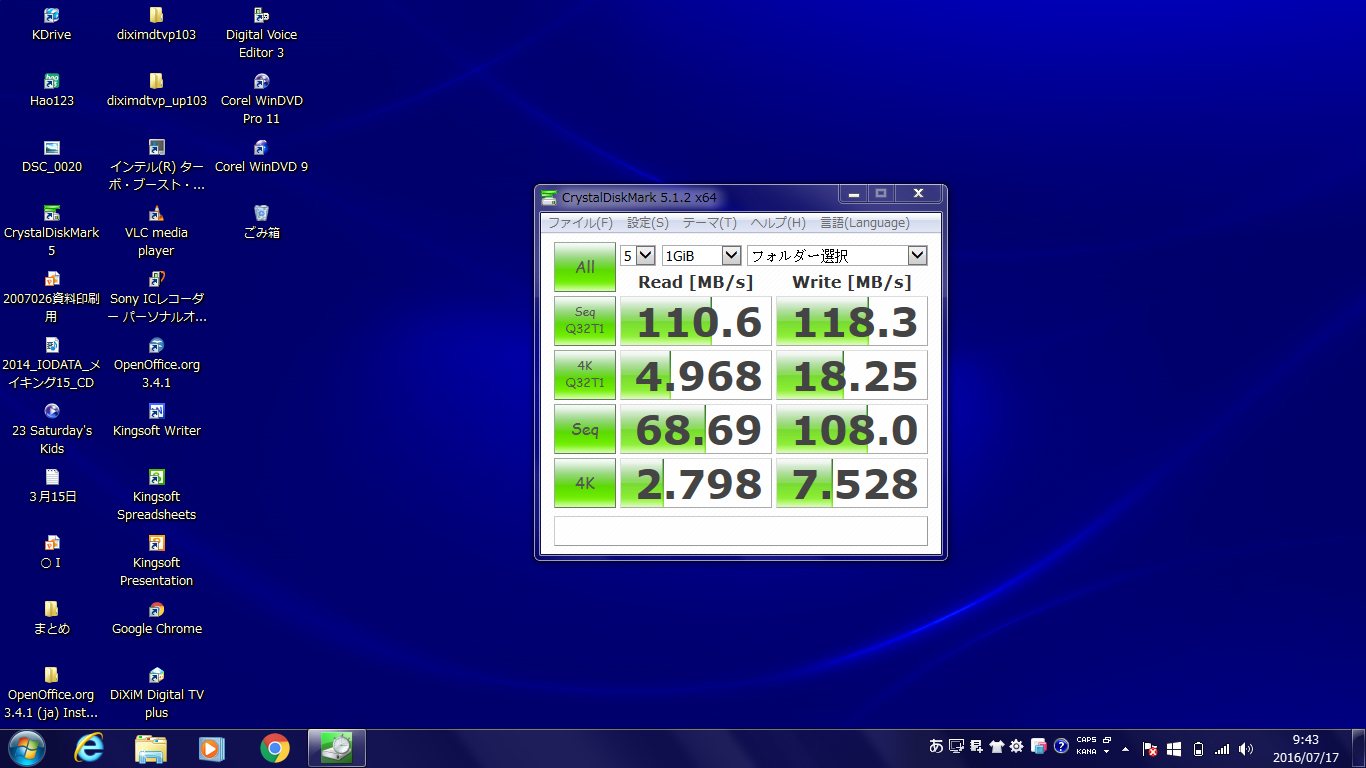Viewport: 1366px width, 768px height.
Task: Select the Kingsoft Presentation shortcut
Action: [156, 561]
